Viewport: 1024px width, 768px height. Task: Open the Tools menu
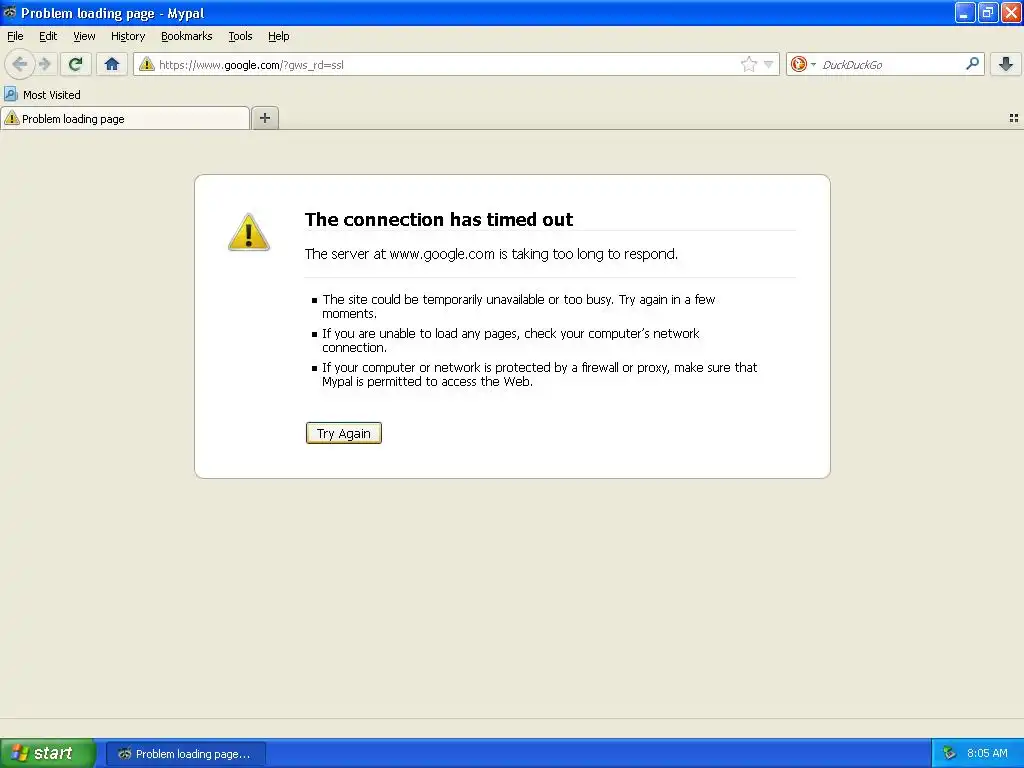click(x=240, y=36)
